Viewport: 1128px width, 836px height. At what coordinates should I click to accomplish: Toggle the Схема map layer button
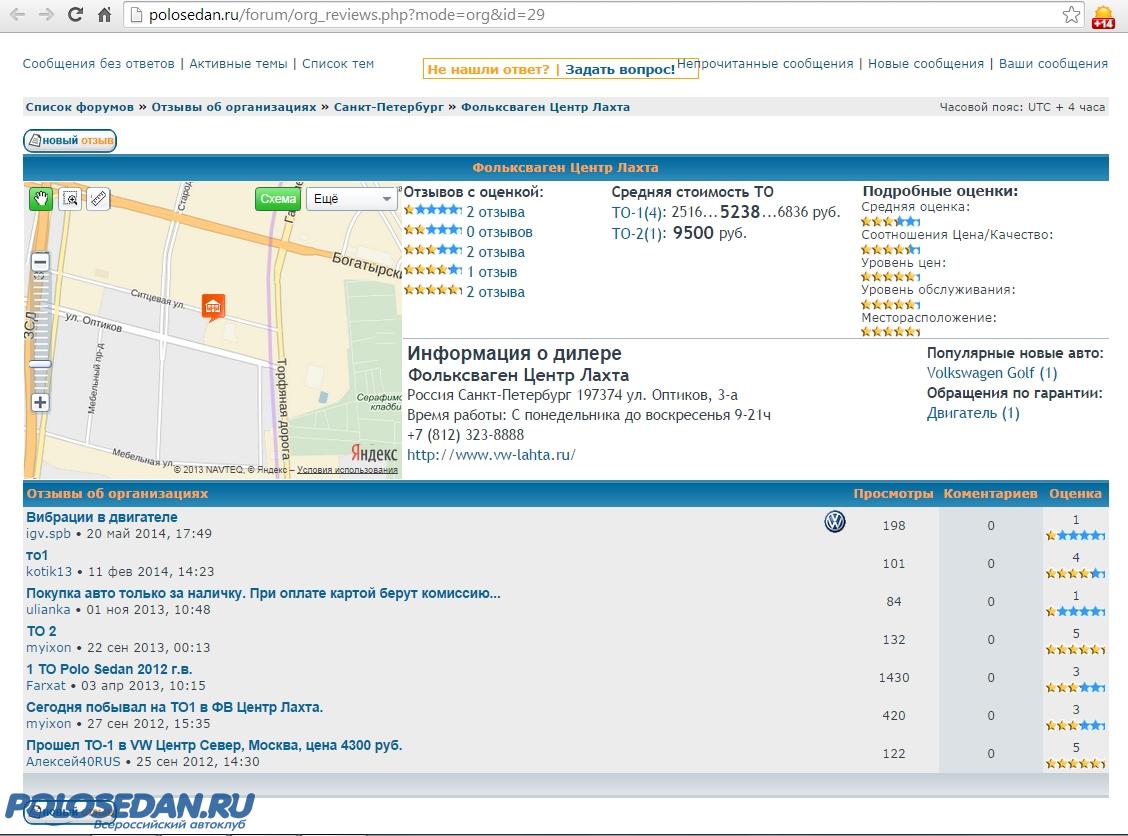point(278,199)
